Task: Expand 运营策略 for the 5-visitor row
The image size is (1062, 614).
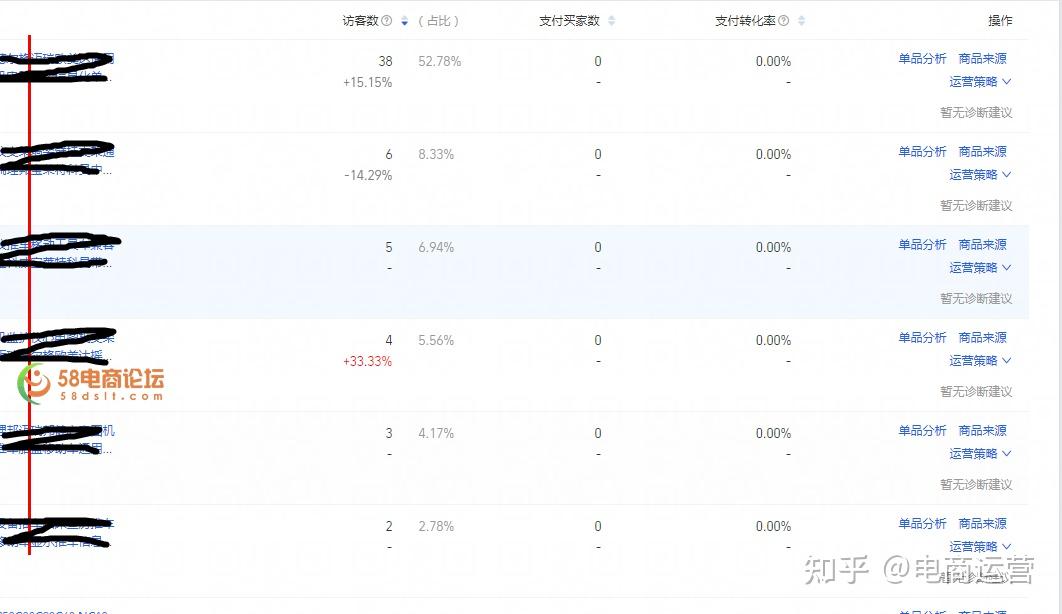Action: pos(980,268)
